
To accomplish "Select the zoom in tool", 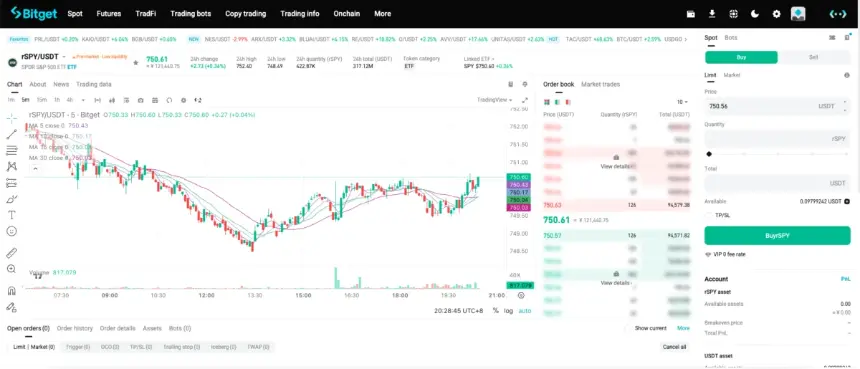I will [12, 269].
